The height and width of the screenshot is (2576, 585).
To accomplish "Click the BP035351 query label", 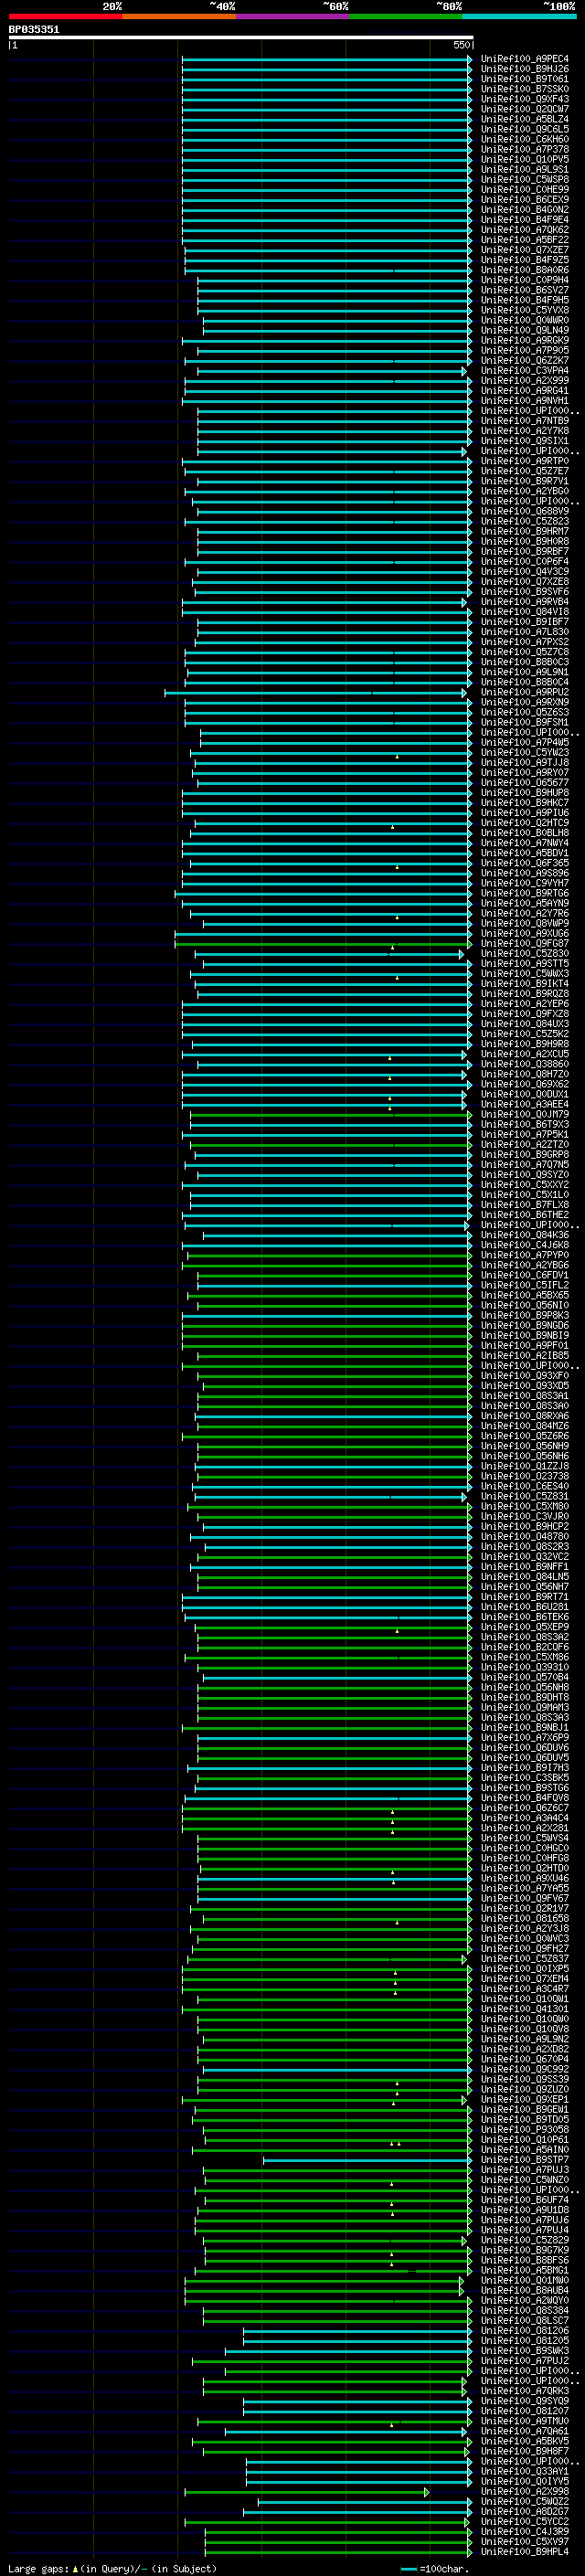I will point(34,29).
